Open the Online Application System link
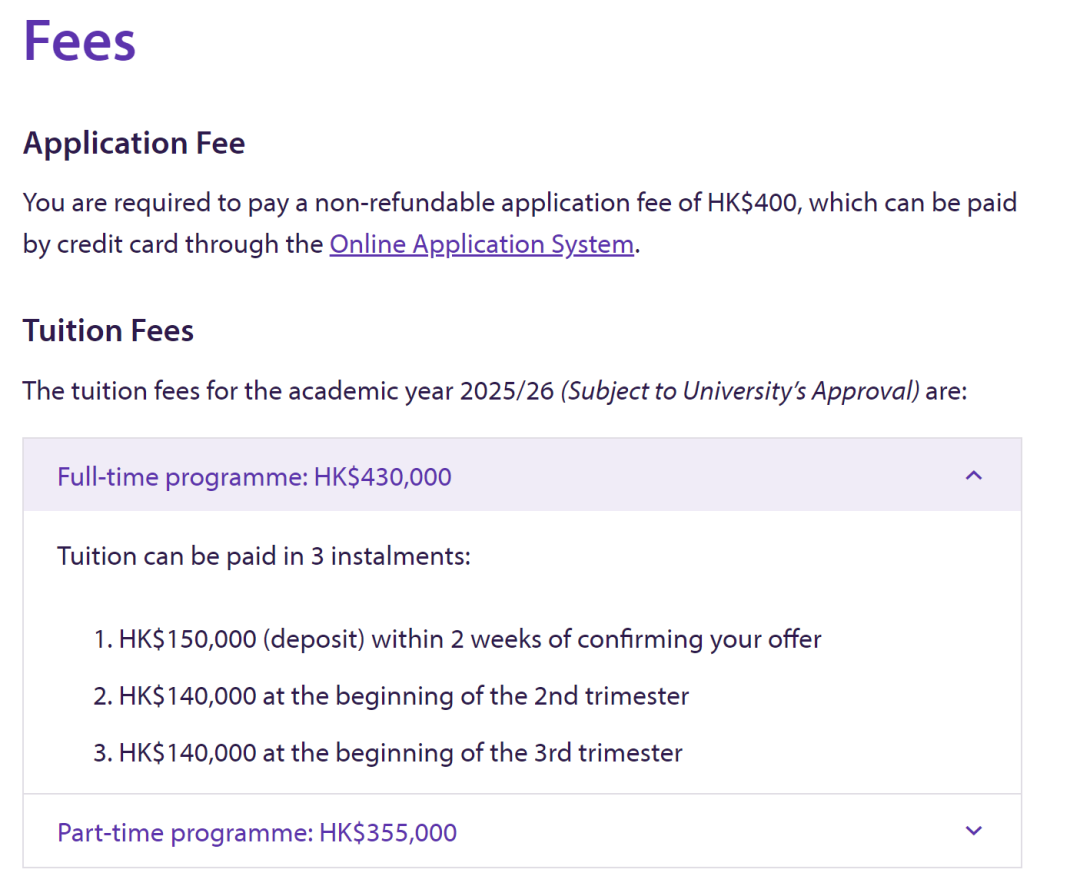Screen dimensions: 1080x886 pos(481,245)
